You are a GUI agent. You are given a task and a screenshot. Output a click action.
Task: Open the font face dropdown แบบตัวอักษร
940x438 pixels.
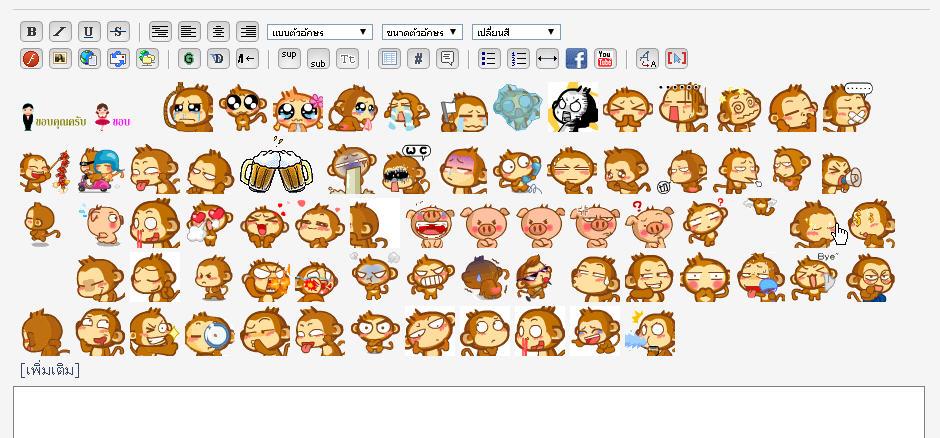point(320,32)
